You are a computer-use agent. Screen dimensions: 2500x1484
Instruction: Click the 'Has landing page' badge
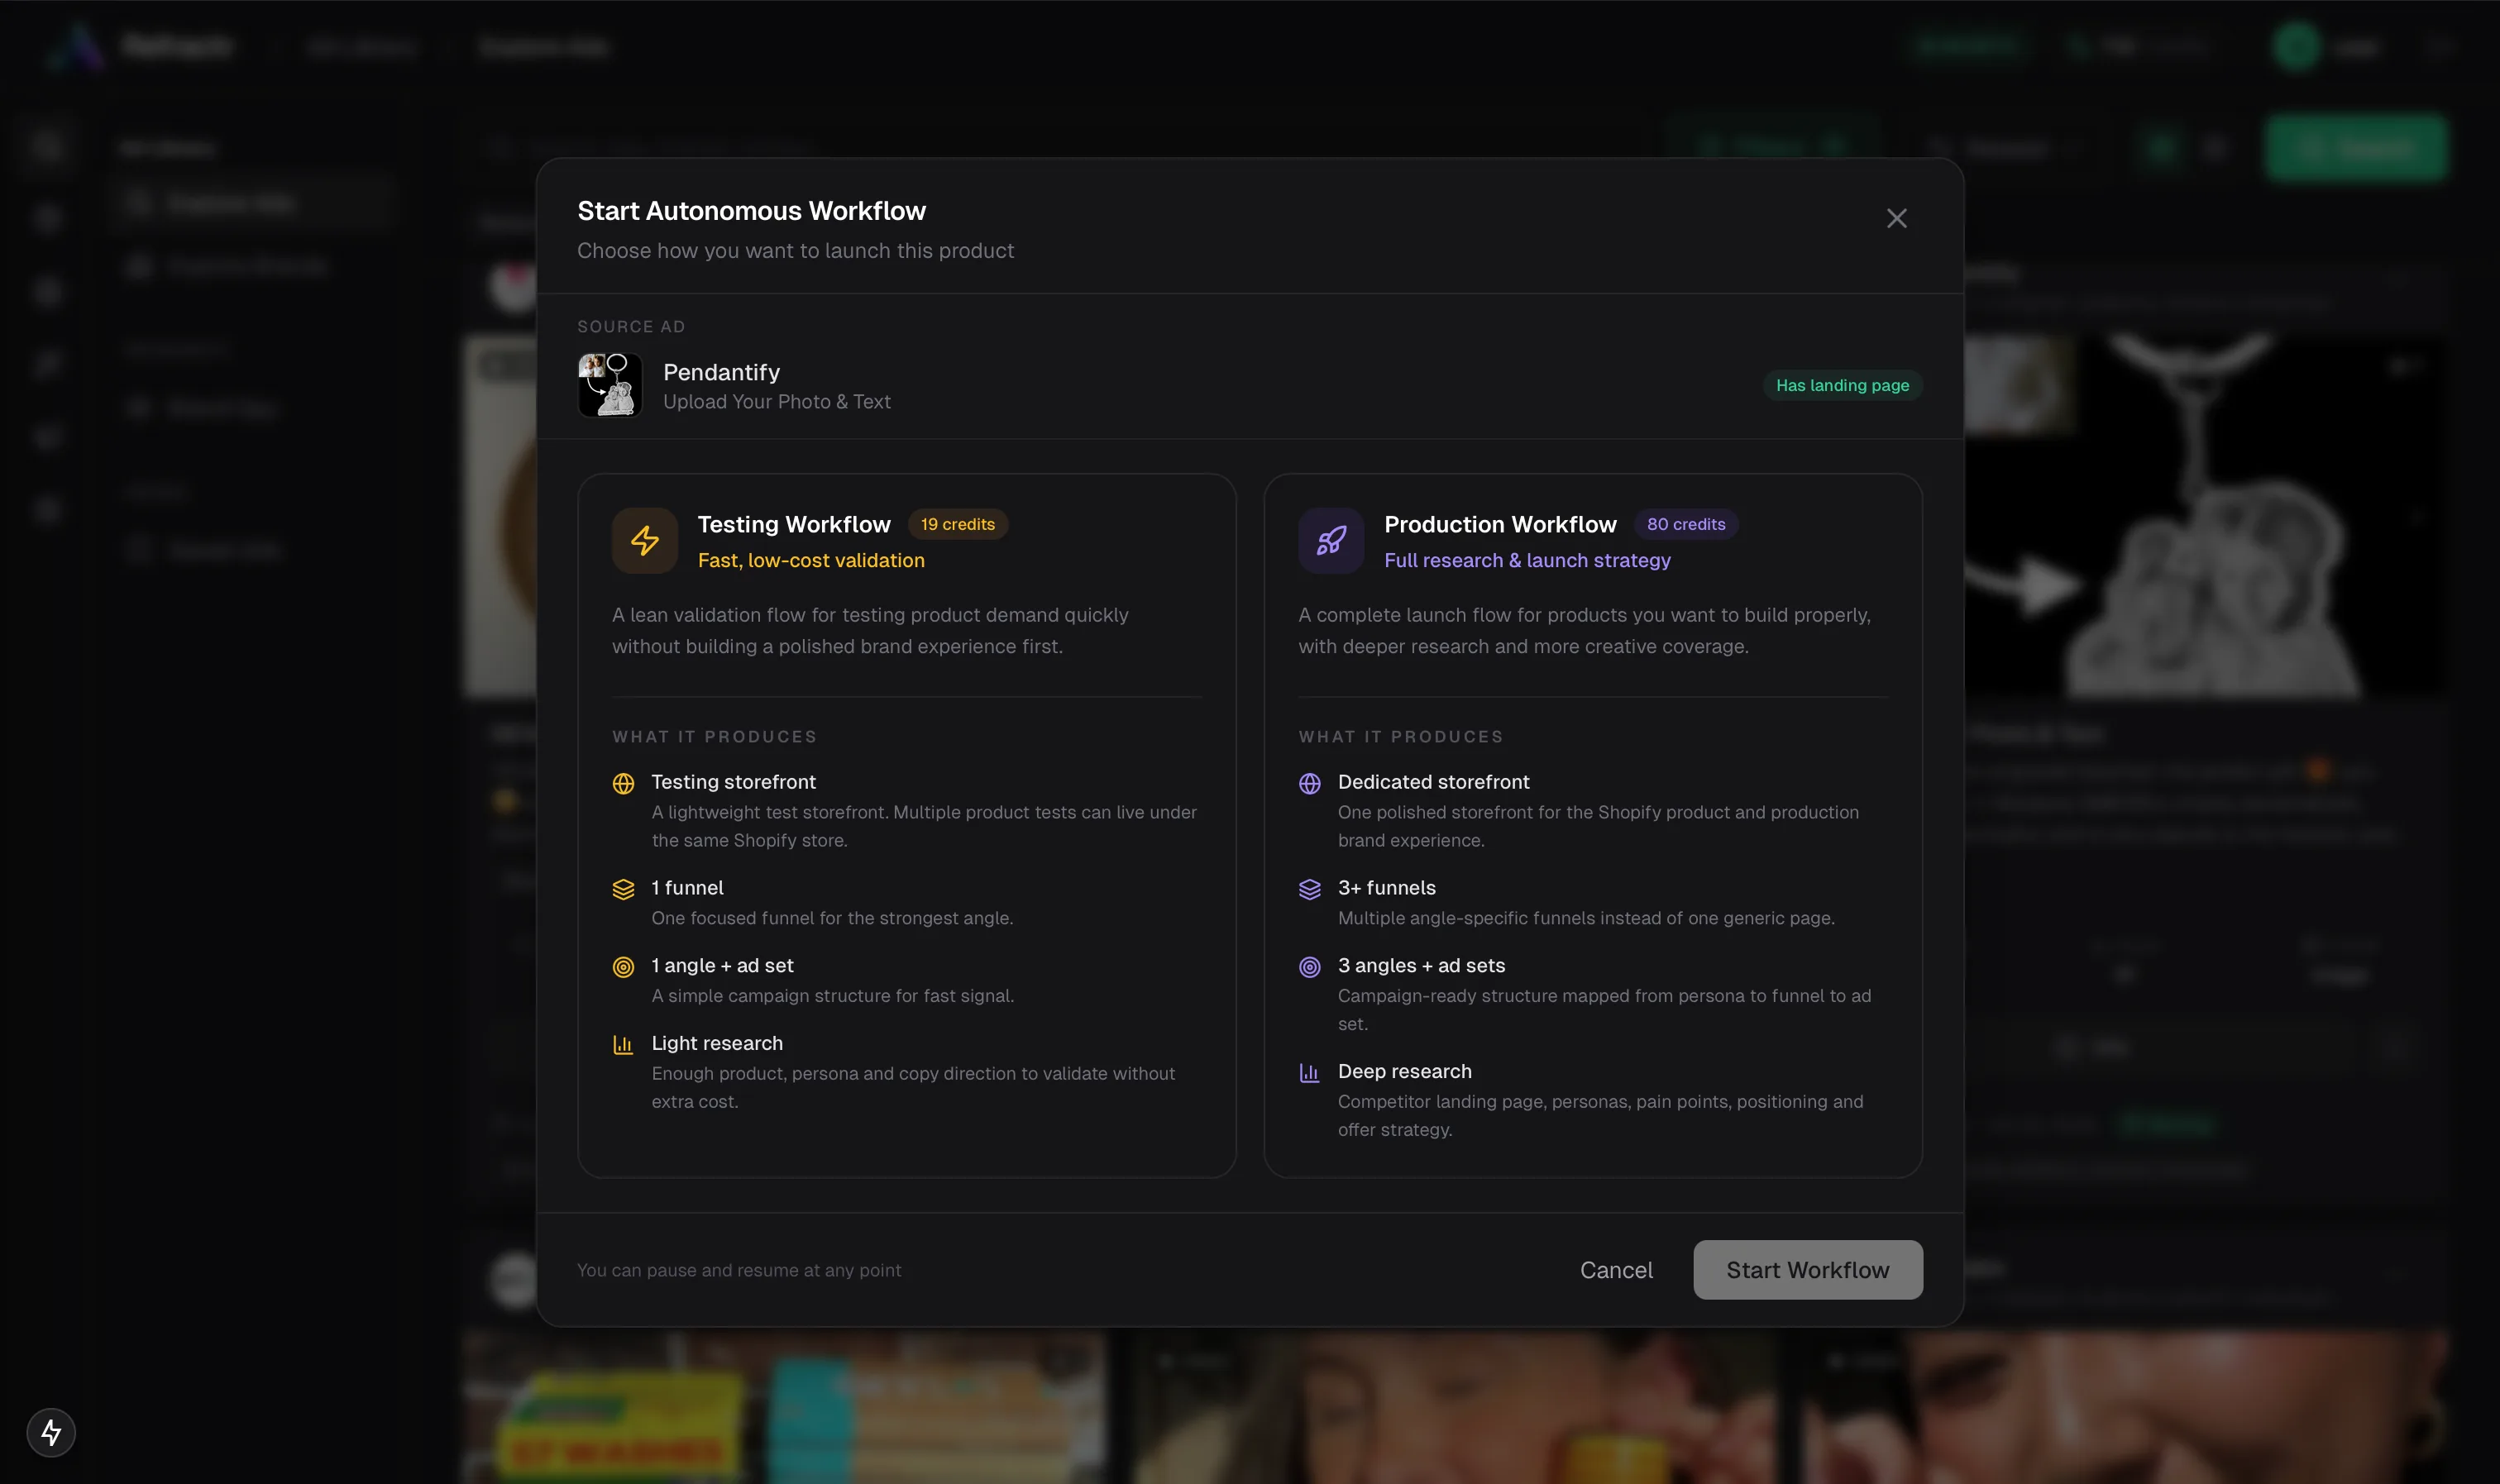(x=1842, y=385)
